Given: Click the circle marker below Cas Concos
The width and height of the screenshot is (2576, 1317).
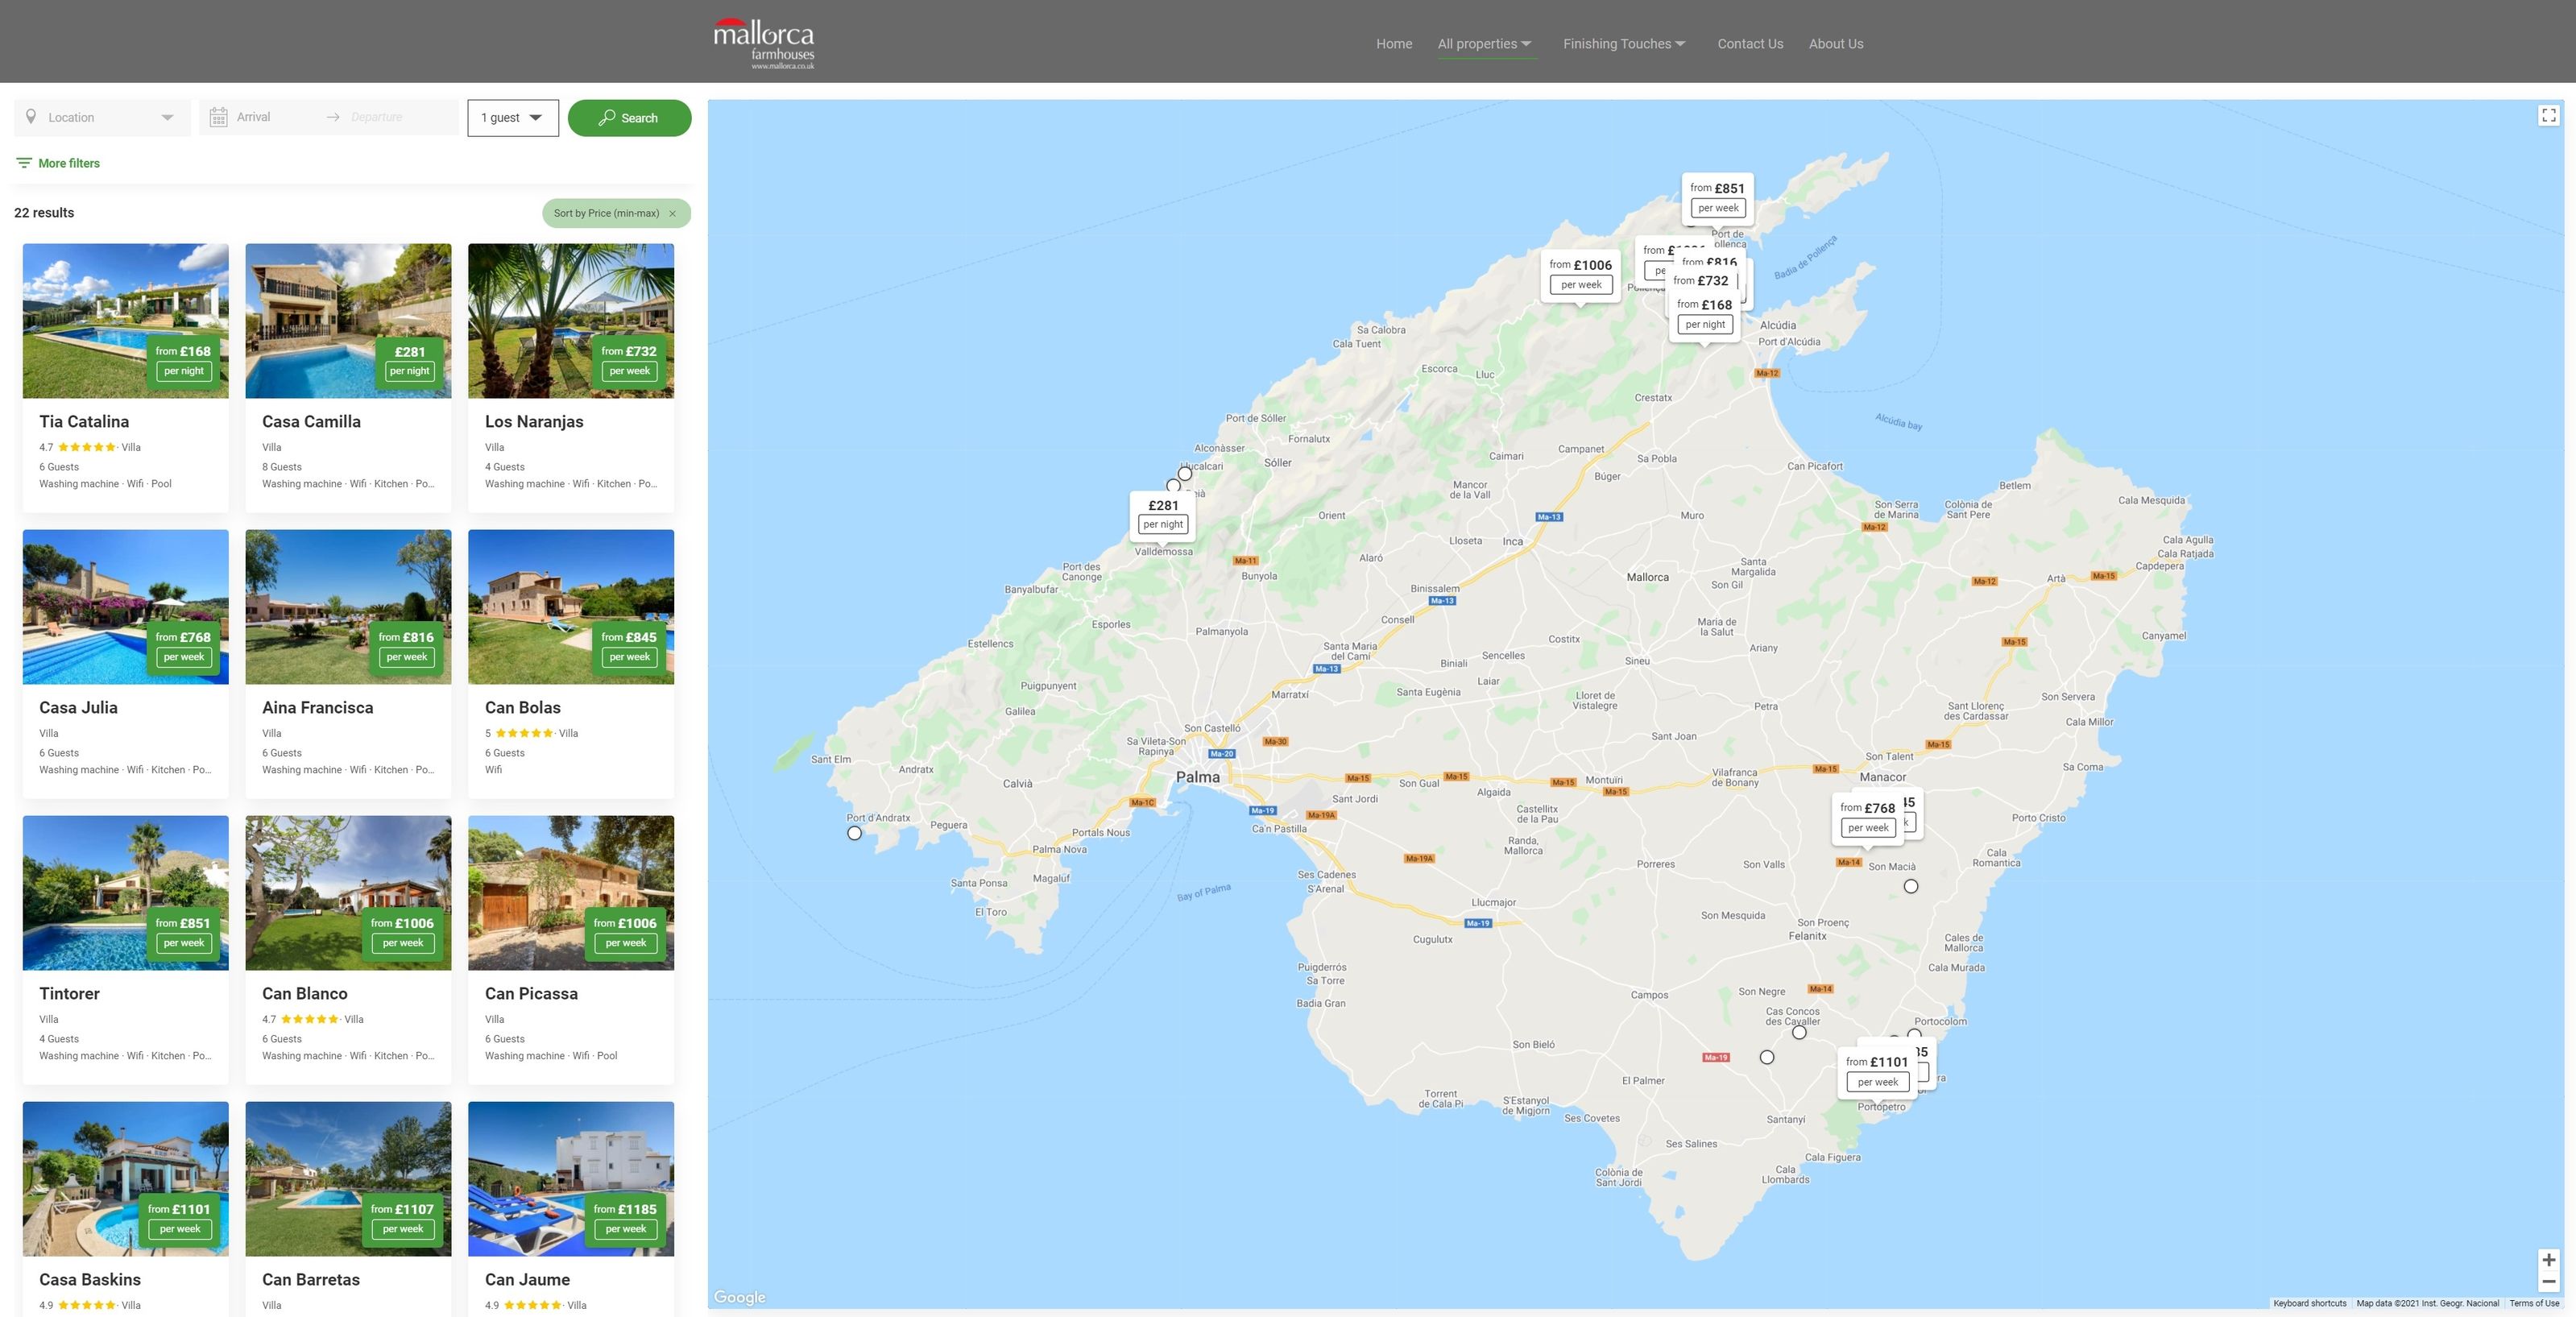Looking at the screenshot, I should [x=1799, y=1033].
